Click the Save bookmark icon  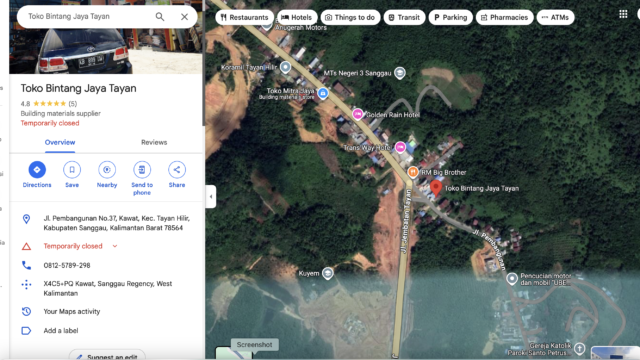tap(72, 169)
